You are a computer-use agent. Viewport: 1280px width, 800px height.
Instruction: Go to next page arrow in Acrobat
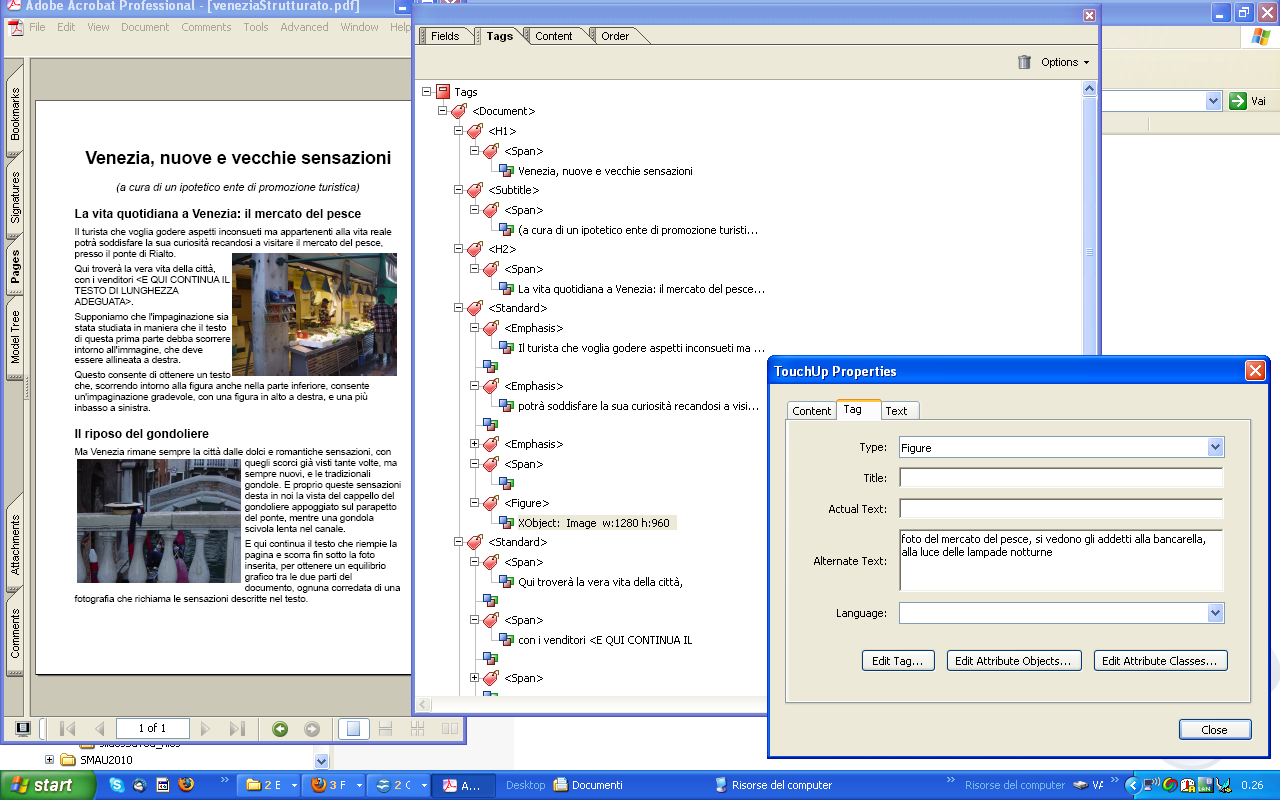click(206, 728)
